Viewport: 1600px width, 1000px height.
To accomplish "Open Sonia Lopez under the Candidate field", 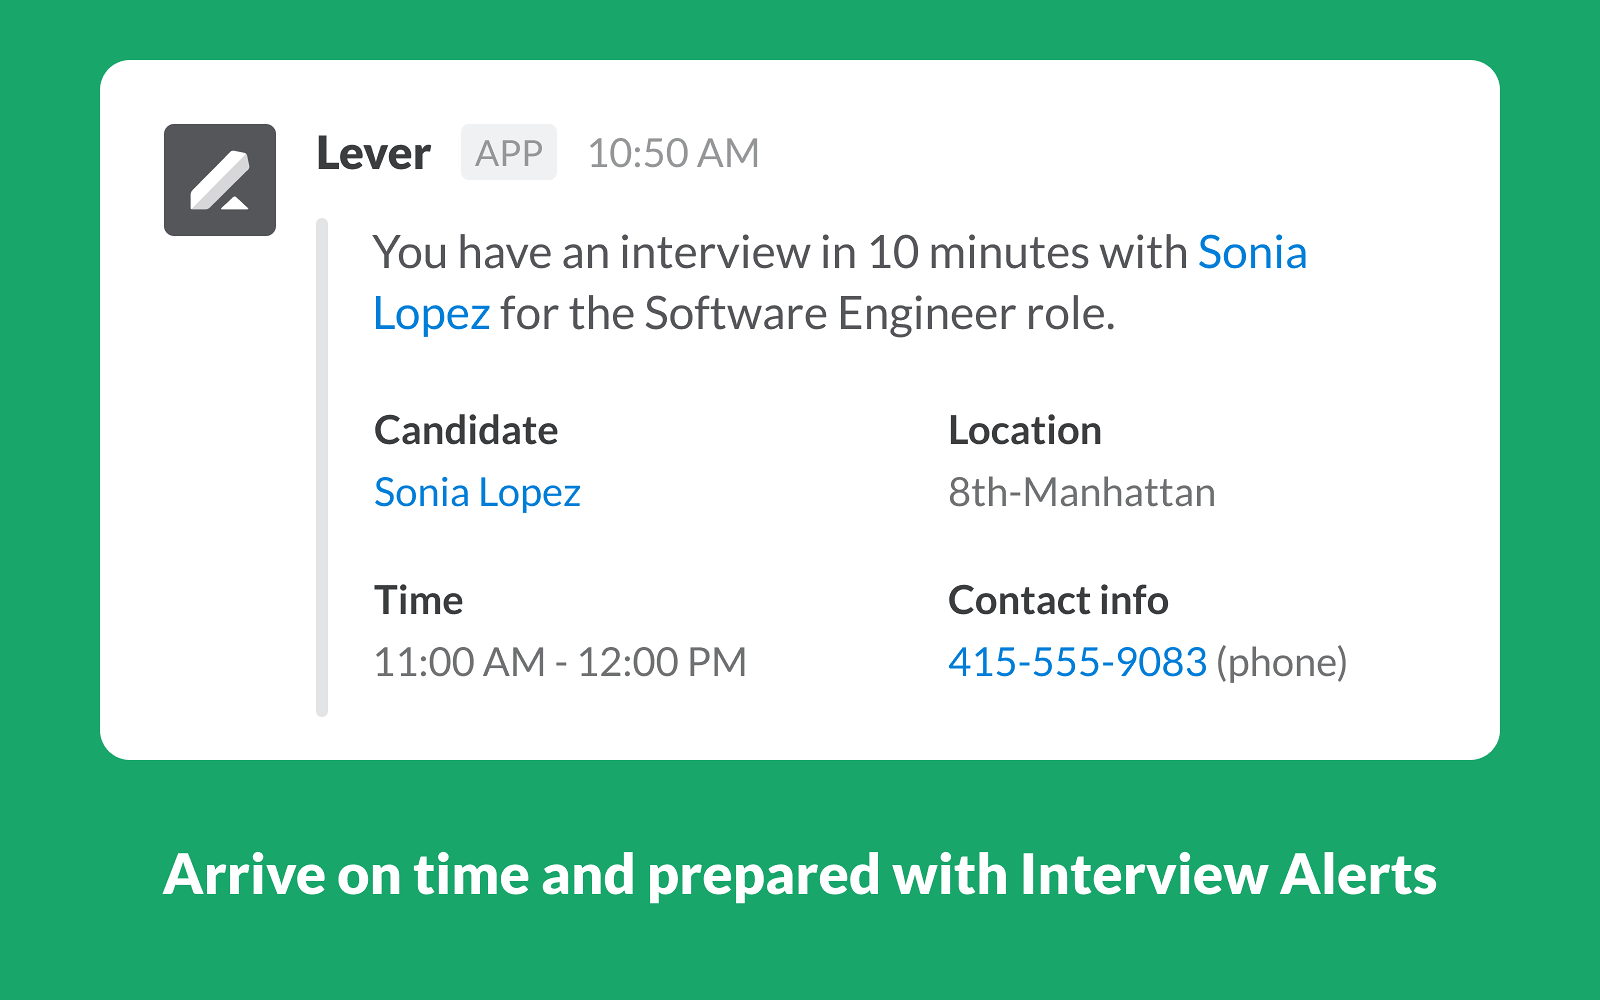I will click(477, 493).
